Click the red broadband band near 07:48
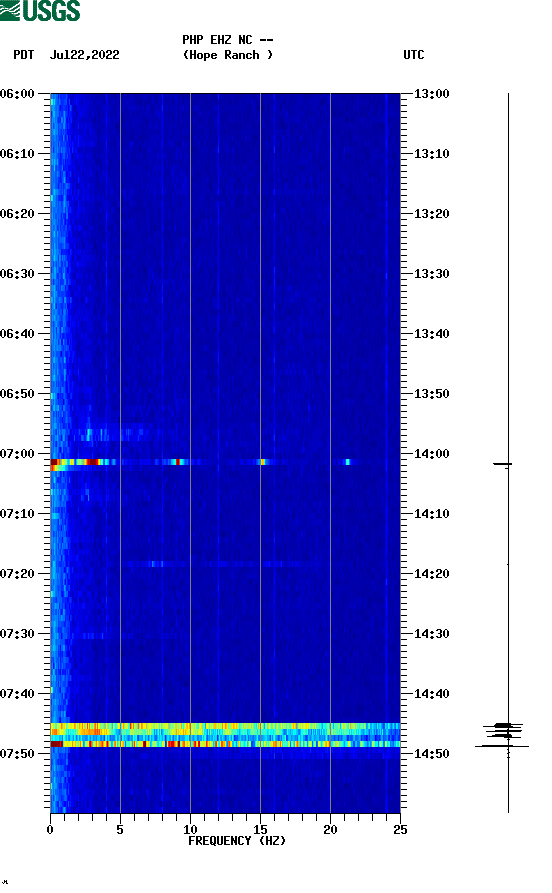Viewport: 552px width, 893px height. (x=226, y=744)
